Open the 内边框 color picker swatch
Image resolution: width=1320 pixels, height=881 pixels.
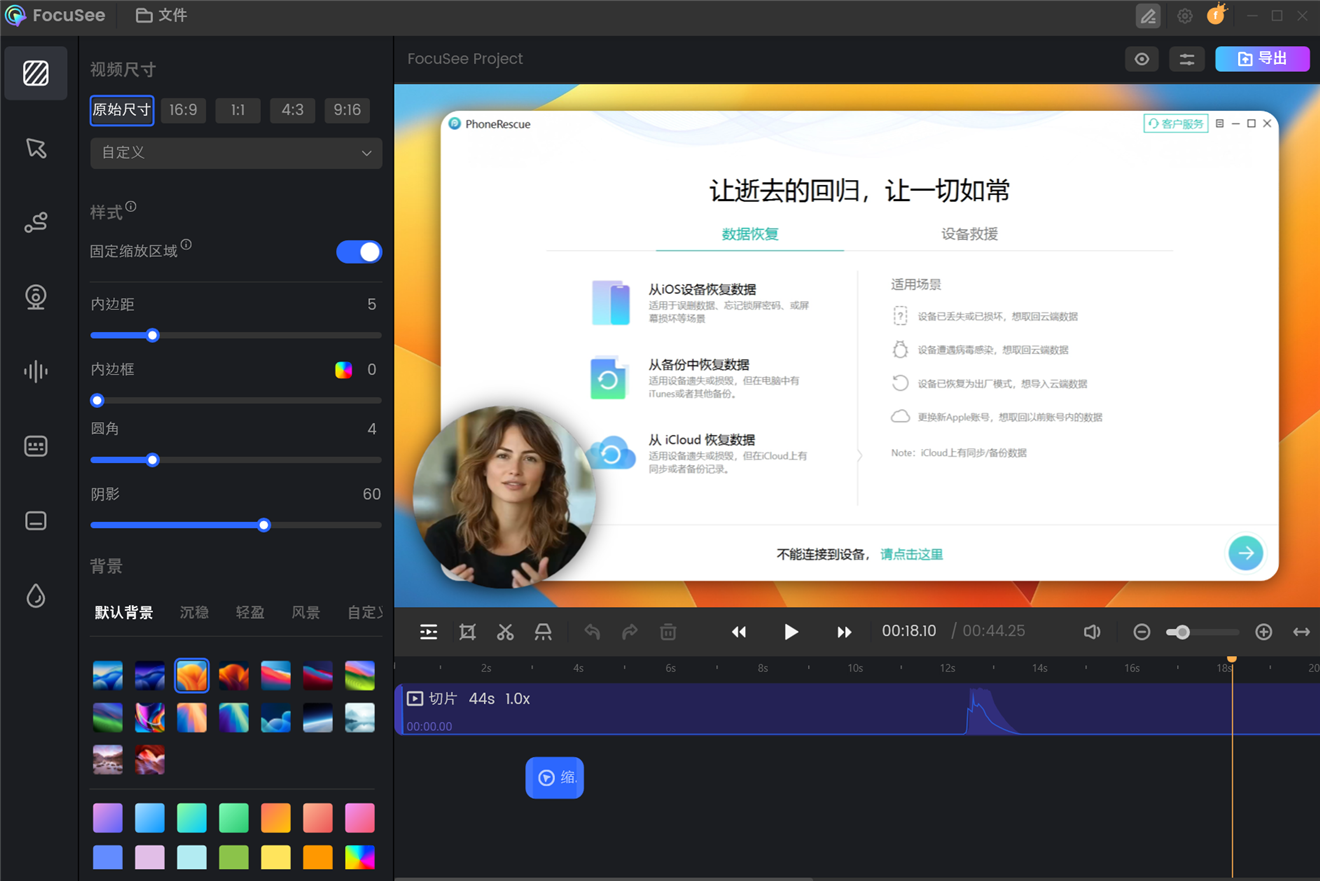pyautogui.click(x=343, y=370)
